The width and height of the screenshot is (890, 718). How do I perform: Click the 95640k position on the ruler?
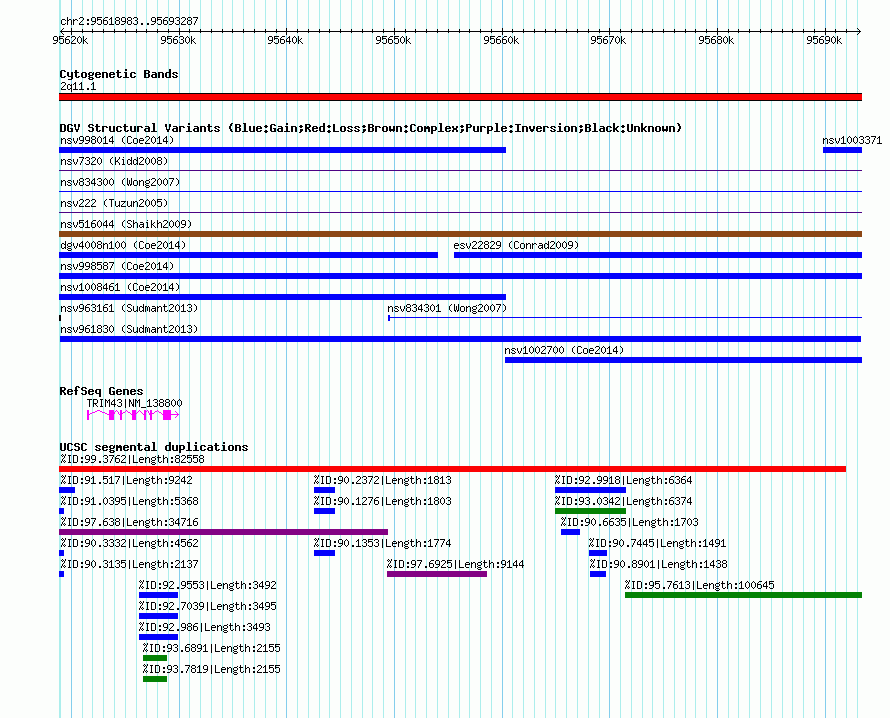click(286, 40)
